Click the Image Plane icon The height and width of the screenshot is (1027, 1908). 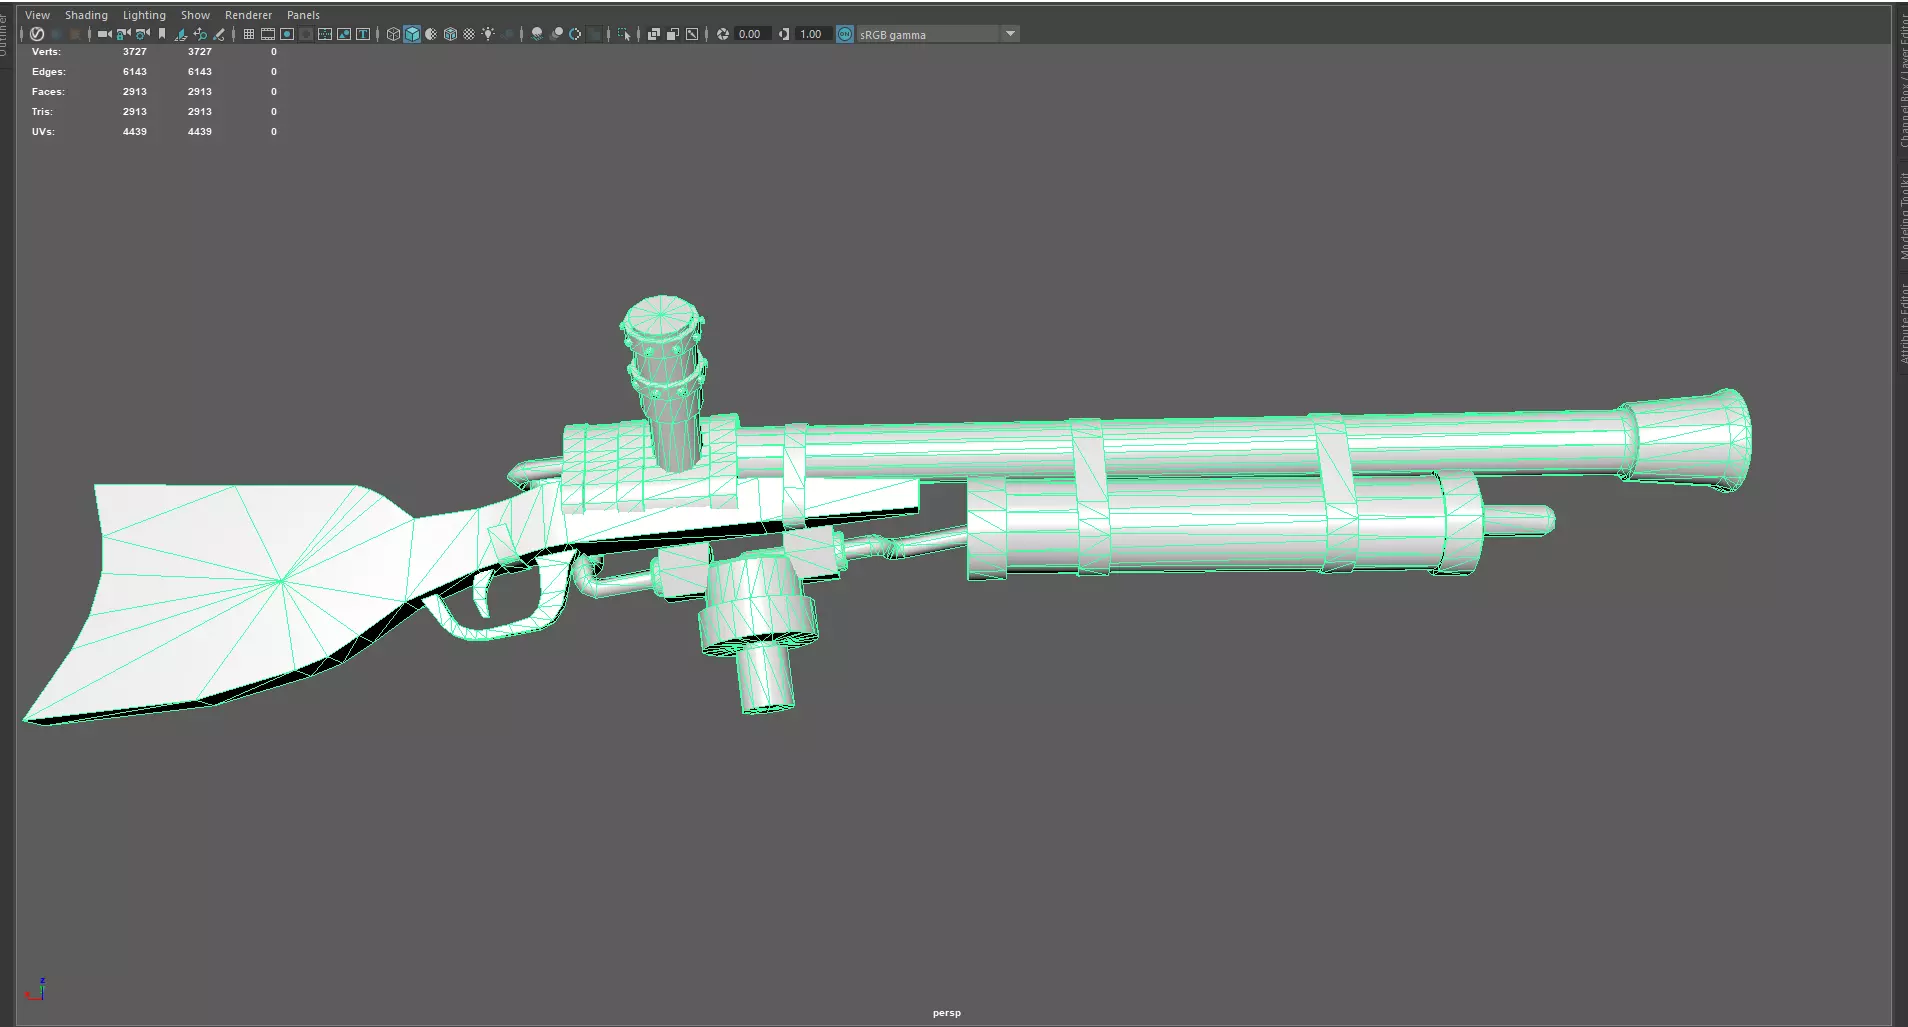tap(181, 34)
